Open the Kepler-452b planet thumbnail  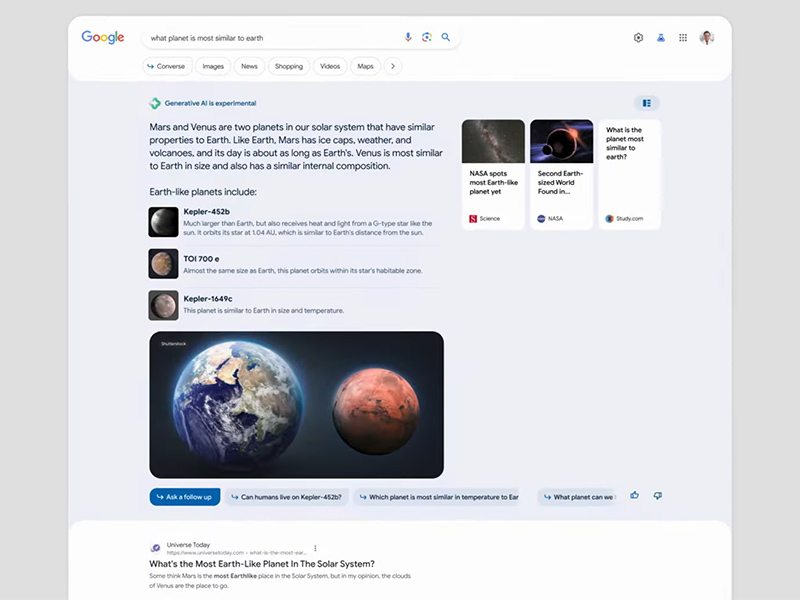pos(163,222)
